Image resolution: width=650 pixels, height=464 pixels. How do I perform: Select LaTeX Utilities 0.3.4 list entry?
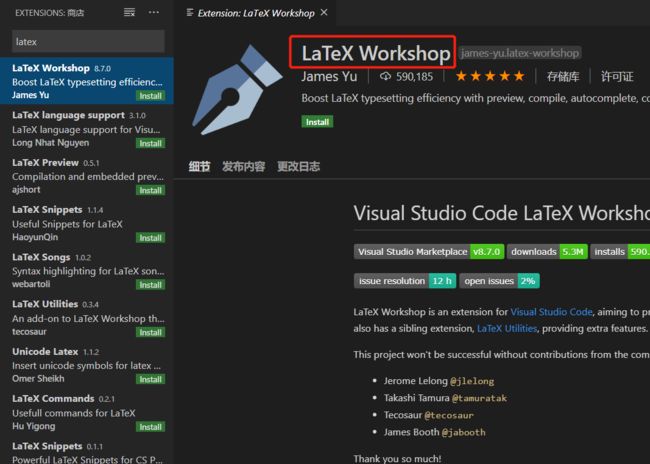point(87,317)
